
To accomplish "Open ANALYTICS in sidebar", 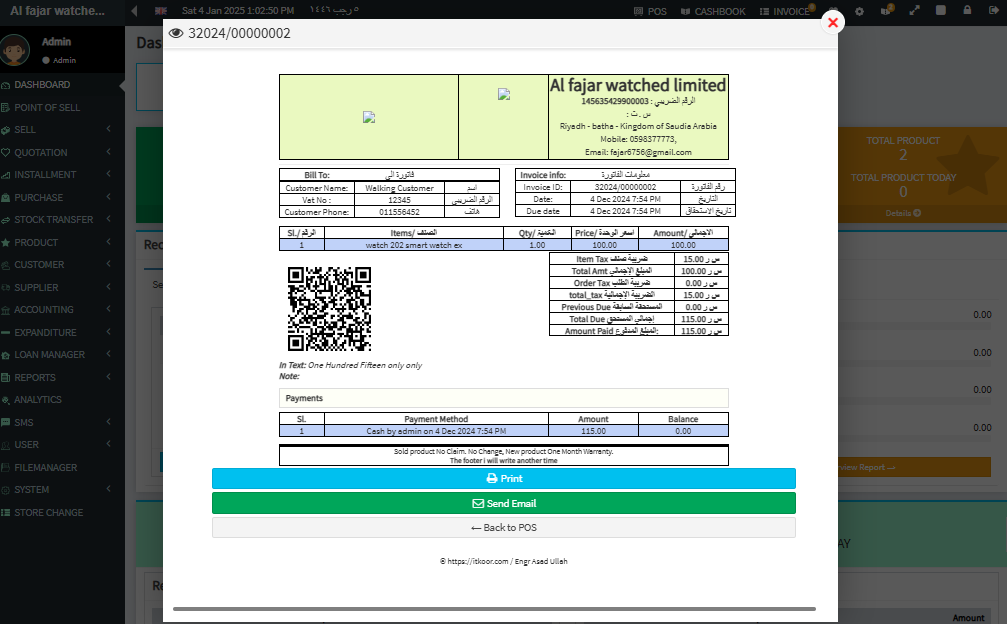I will [x=37, y=400].
